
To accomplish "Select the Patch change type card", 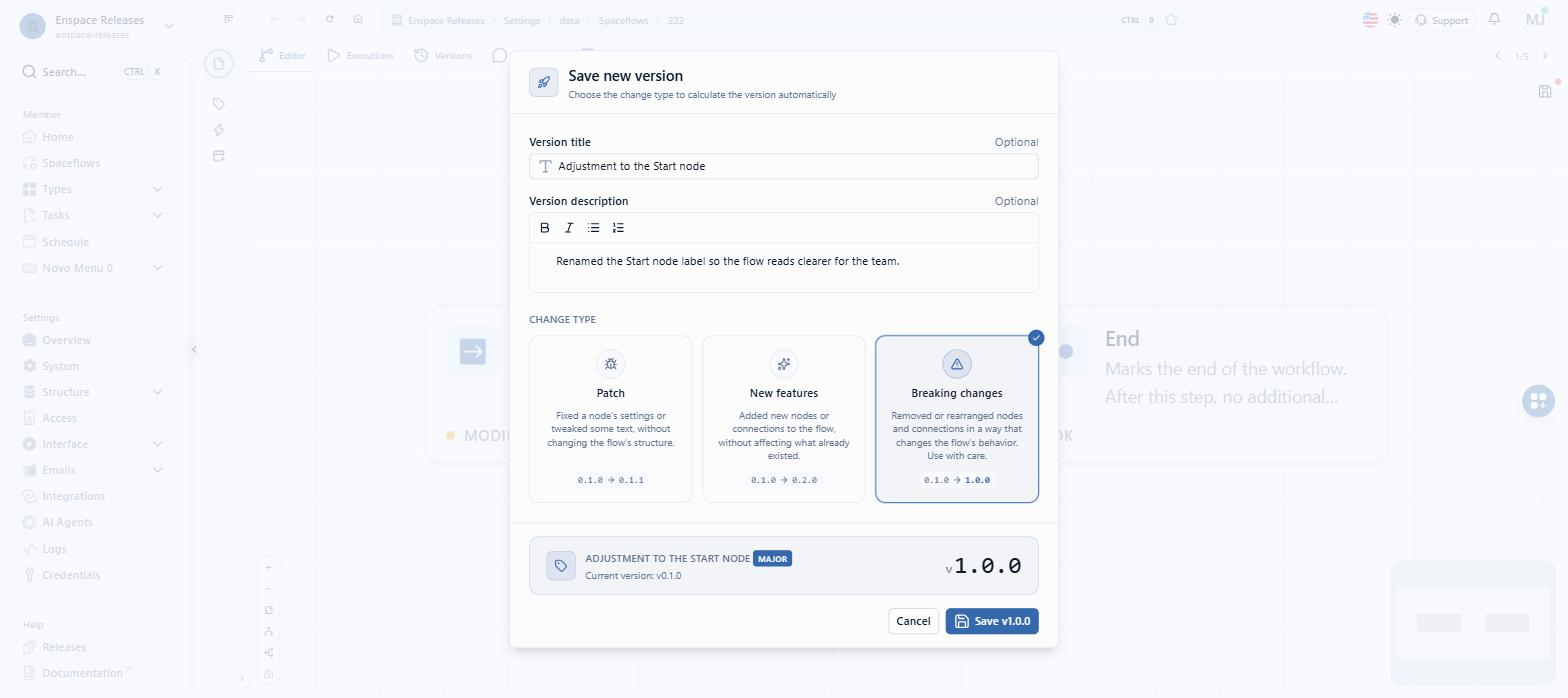I will [611, 419].
